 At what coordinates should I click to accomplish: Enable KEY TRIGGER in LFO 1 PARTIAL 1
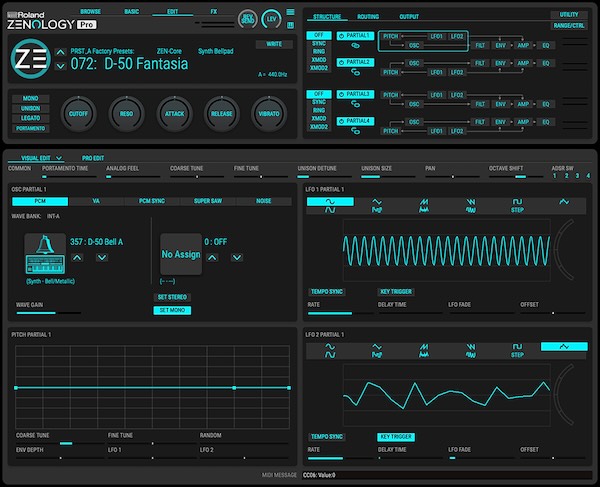(396, 292)
